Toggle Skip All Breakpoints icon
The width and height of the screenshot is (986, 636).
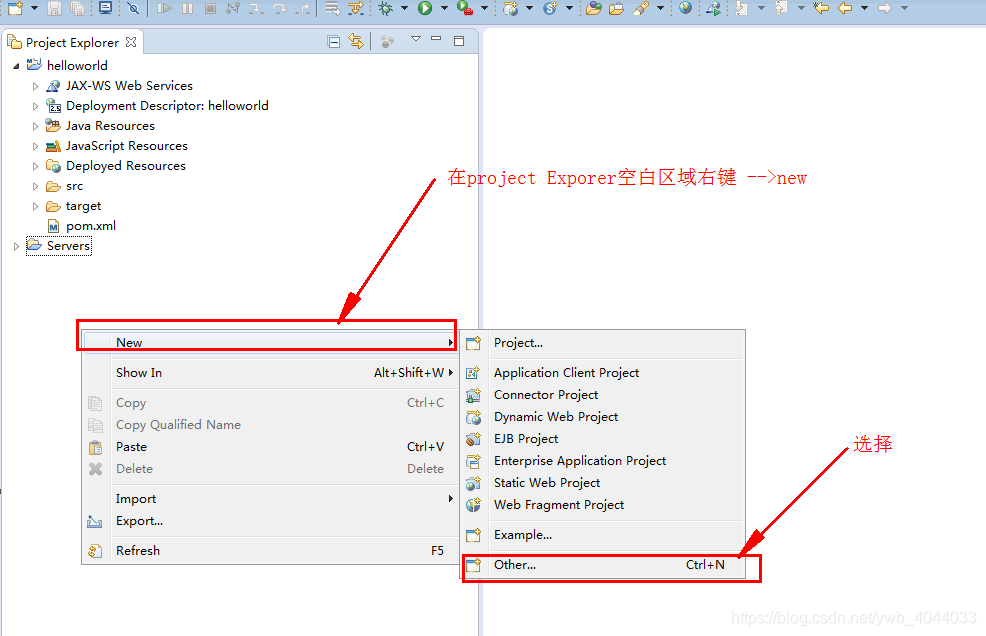click(x=133, y=8)
